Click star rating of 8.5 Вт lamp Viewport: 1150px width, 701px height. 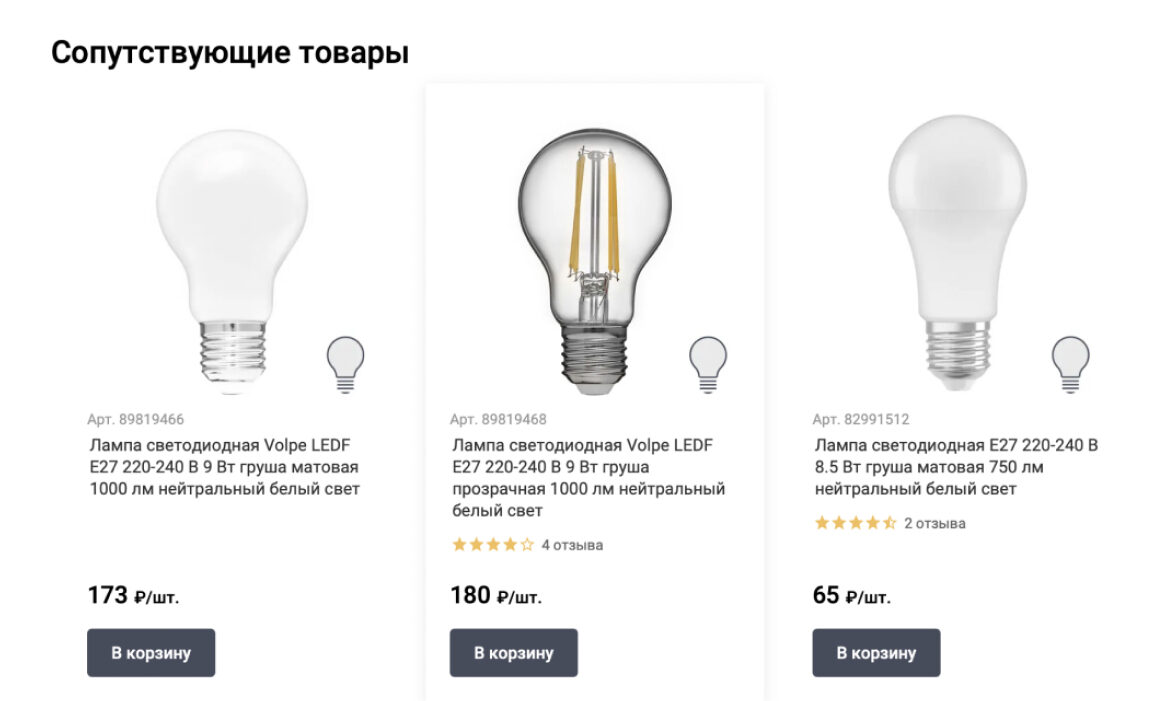[855, 523]
